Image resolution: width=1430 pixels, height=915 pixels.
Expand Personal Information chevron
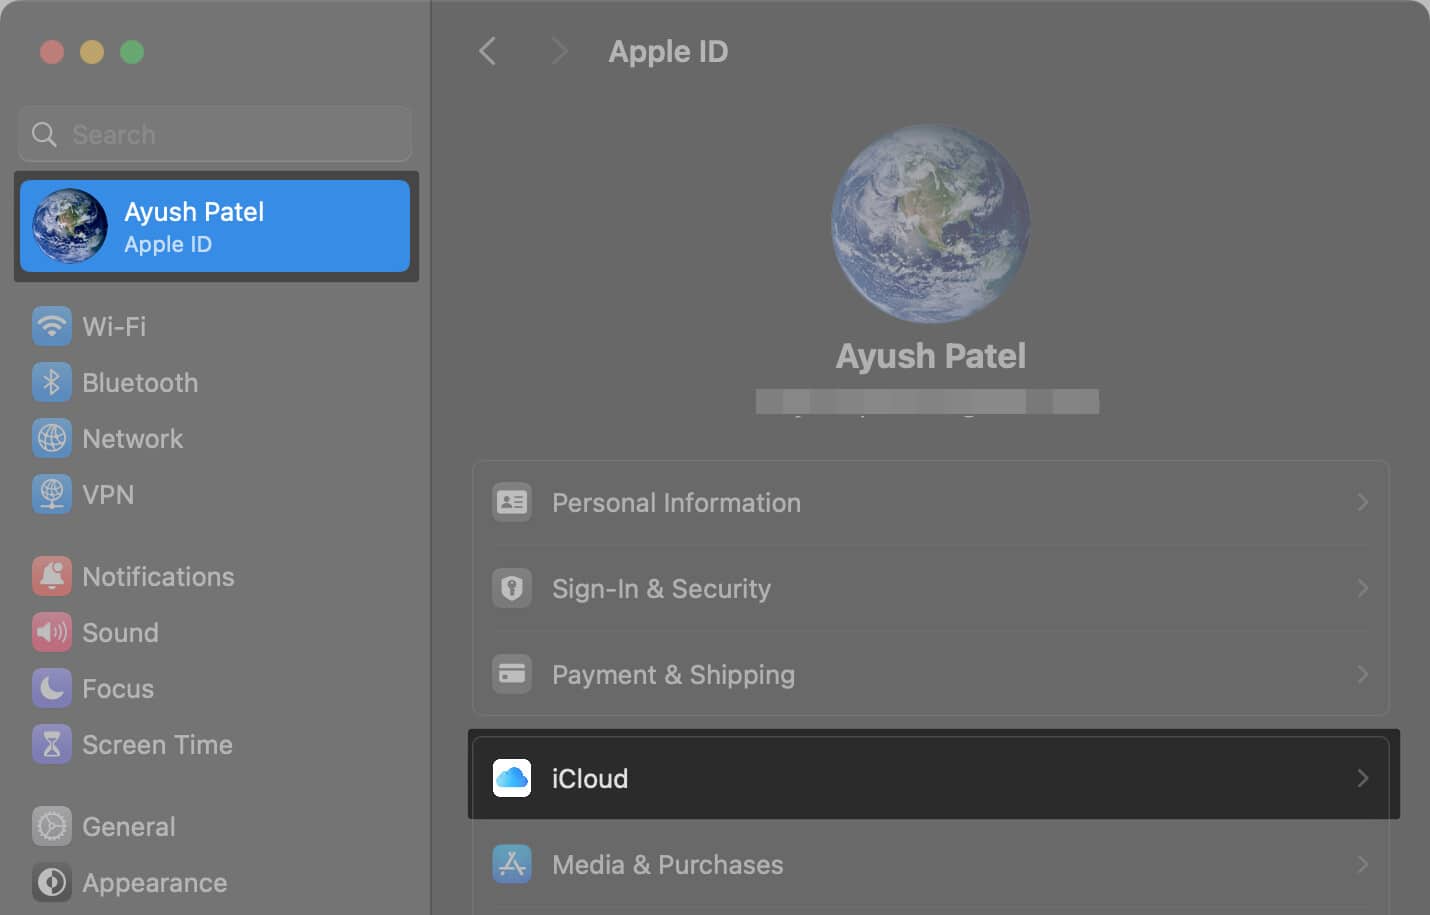1362,502
